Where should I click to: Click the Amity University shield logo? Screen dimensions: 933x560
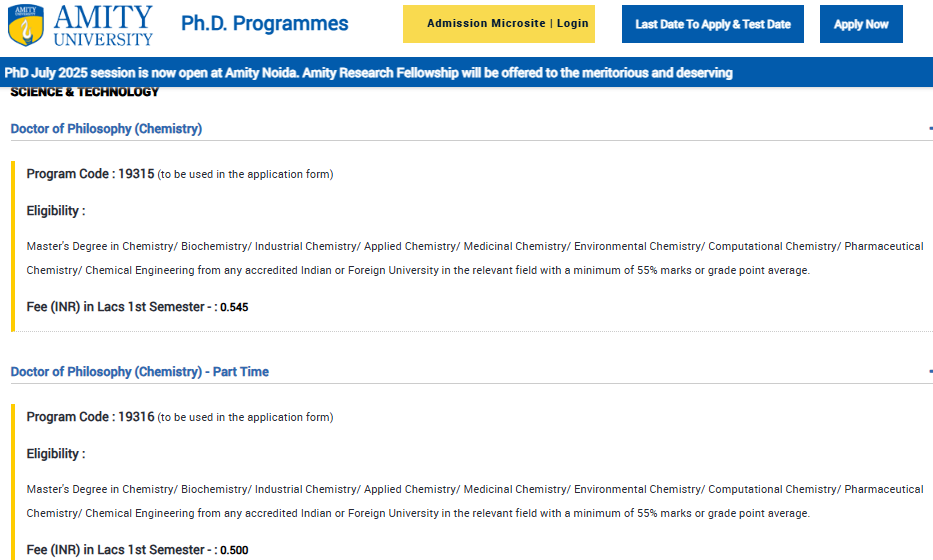coord(25,26)
